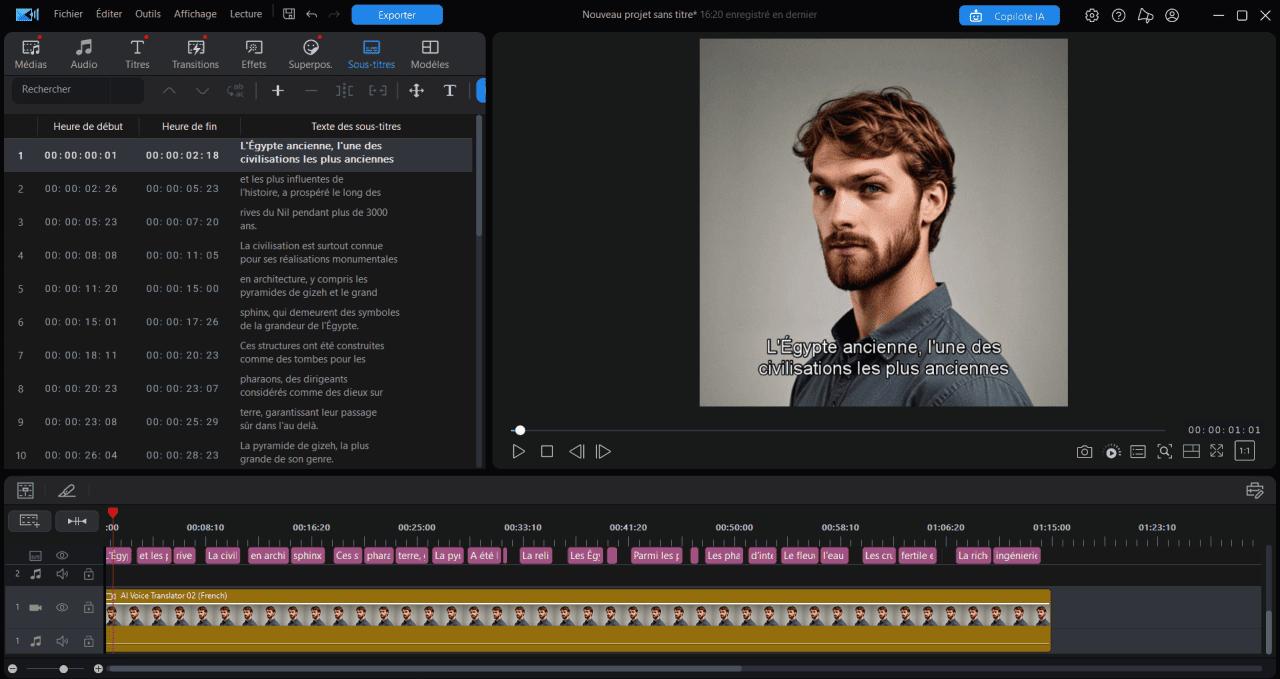Step to previous frame
This screenshot has height=679, width=1280.
pos(576,451)
